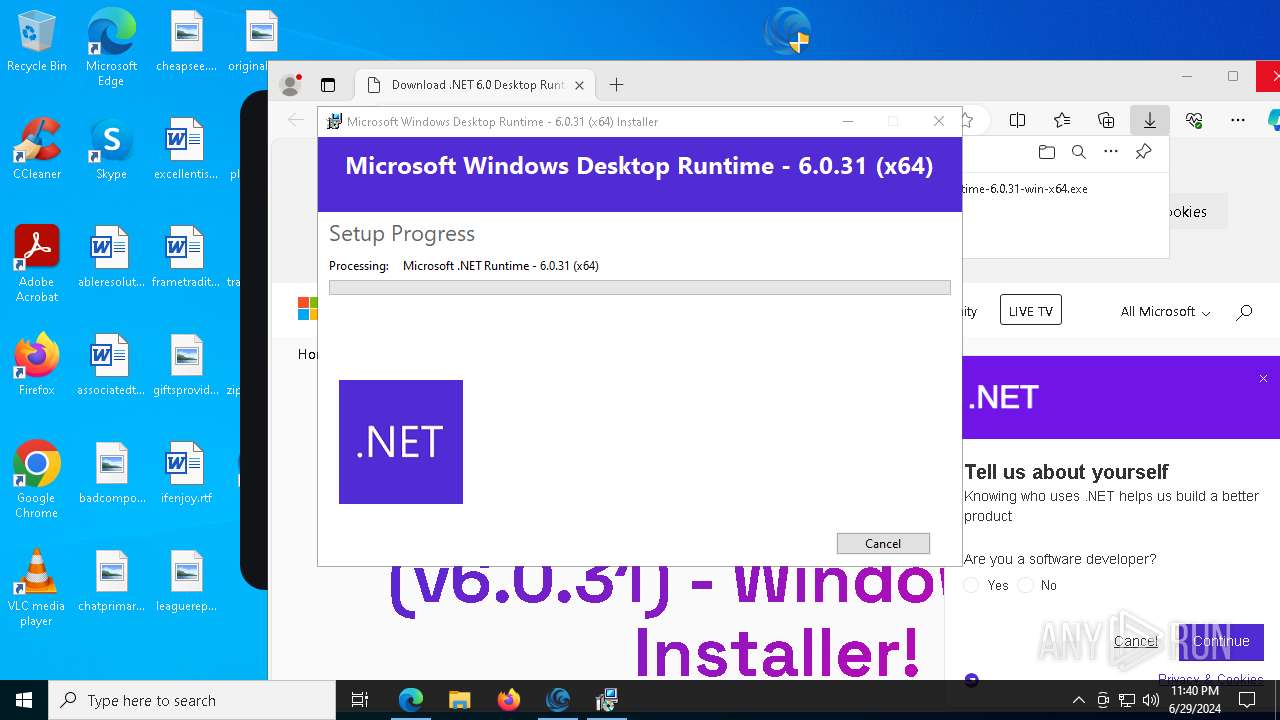Select associatedt Word document on desktop

(111, 365)
